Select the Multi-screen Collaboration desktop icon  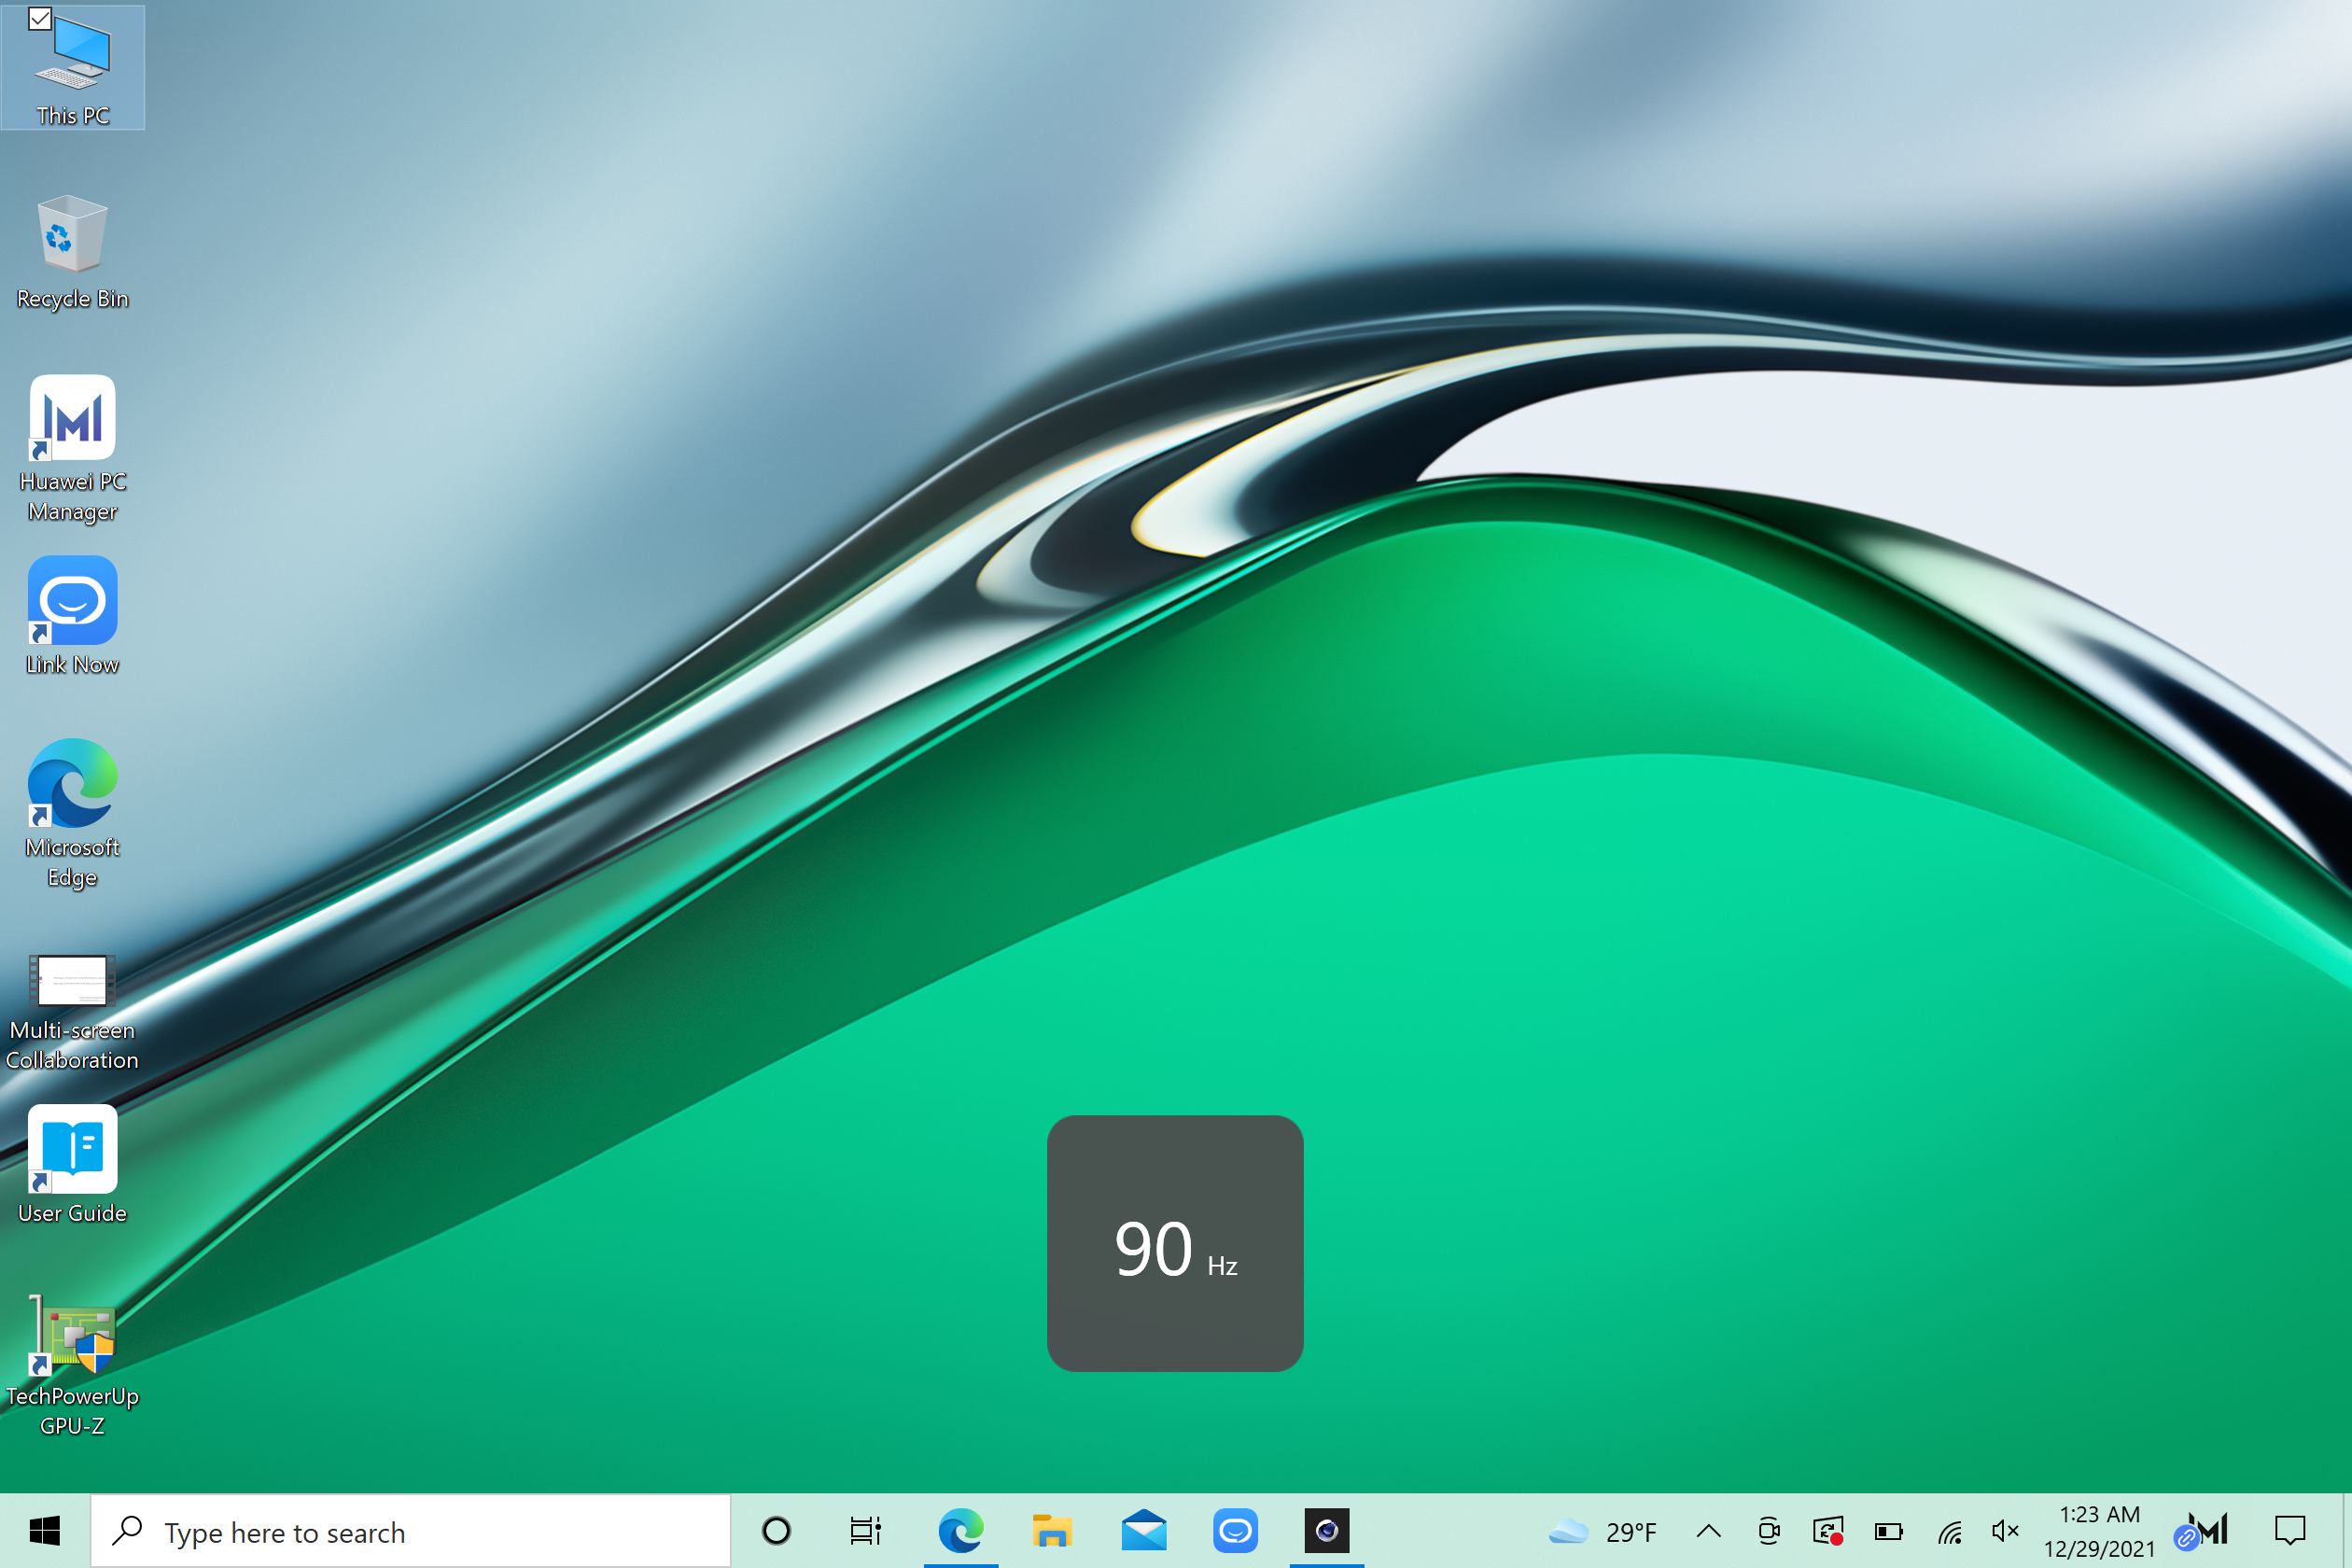click(x=72, y=981)
